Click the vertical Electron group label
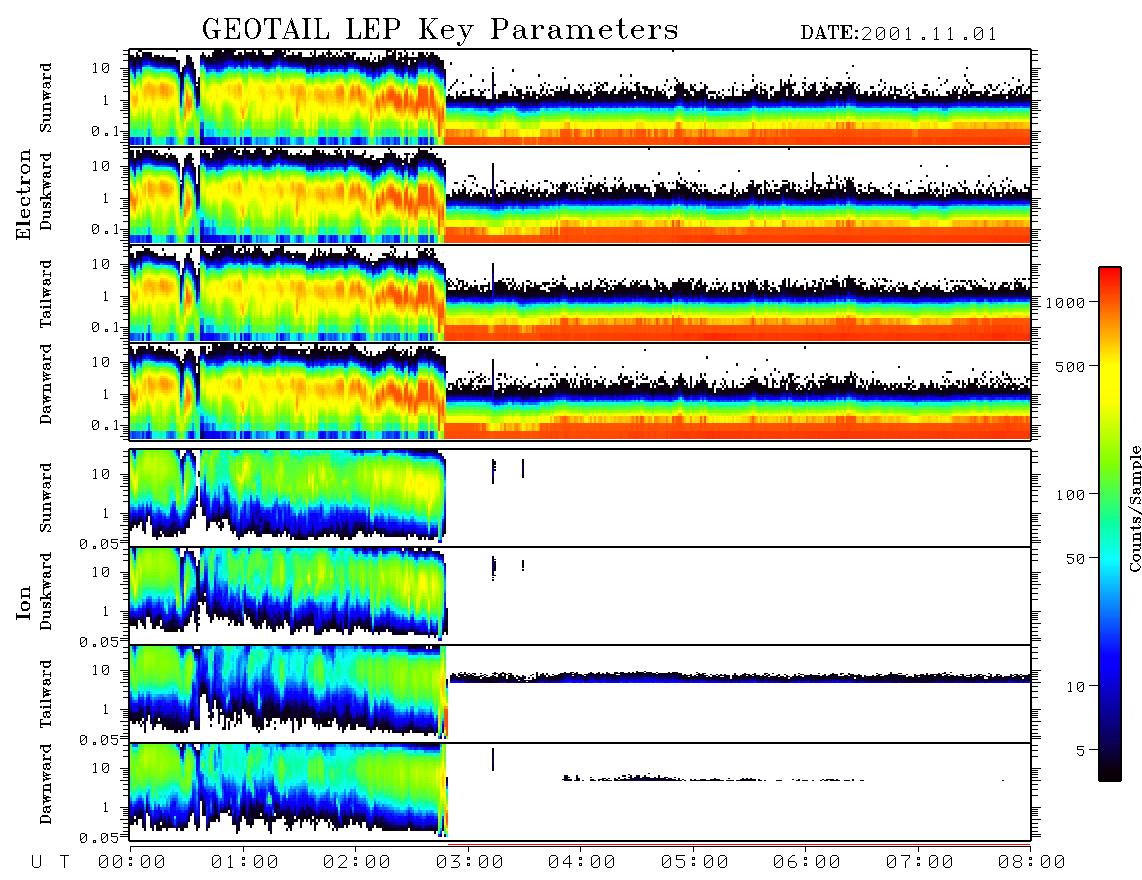Screen dimensions: 1142x880 pos(24,194)
